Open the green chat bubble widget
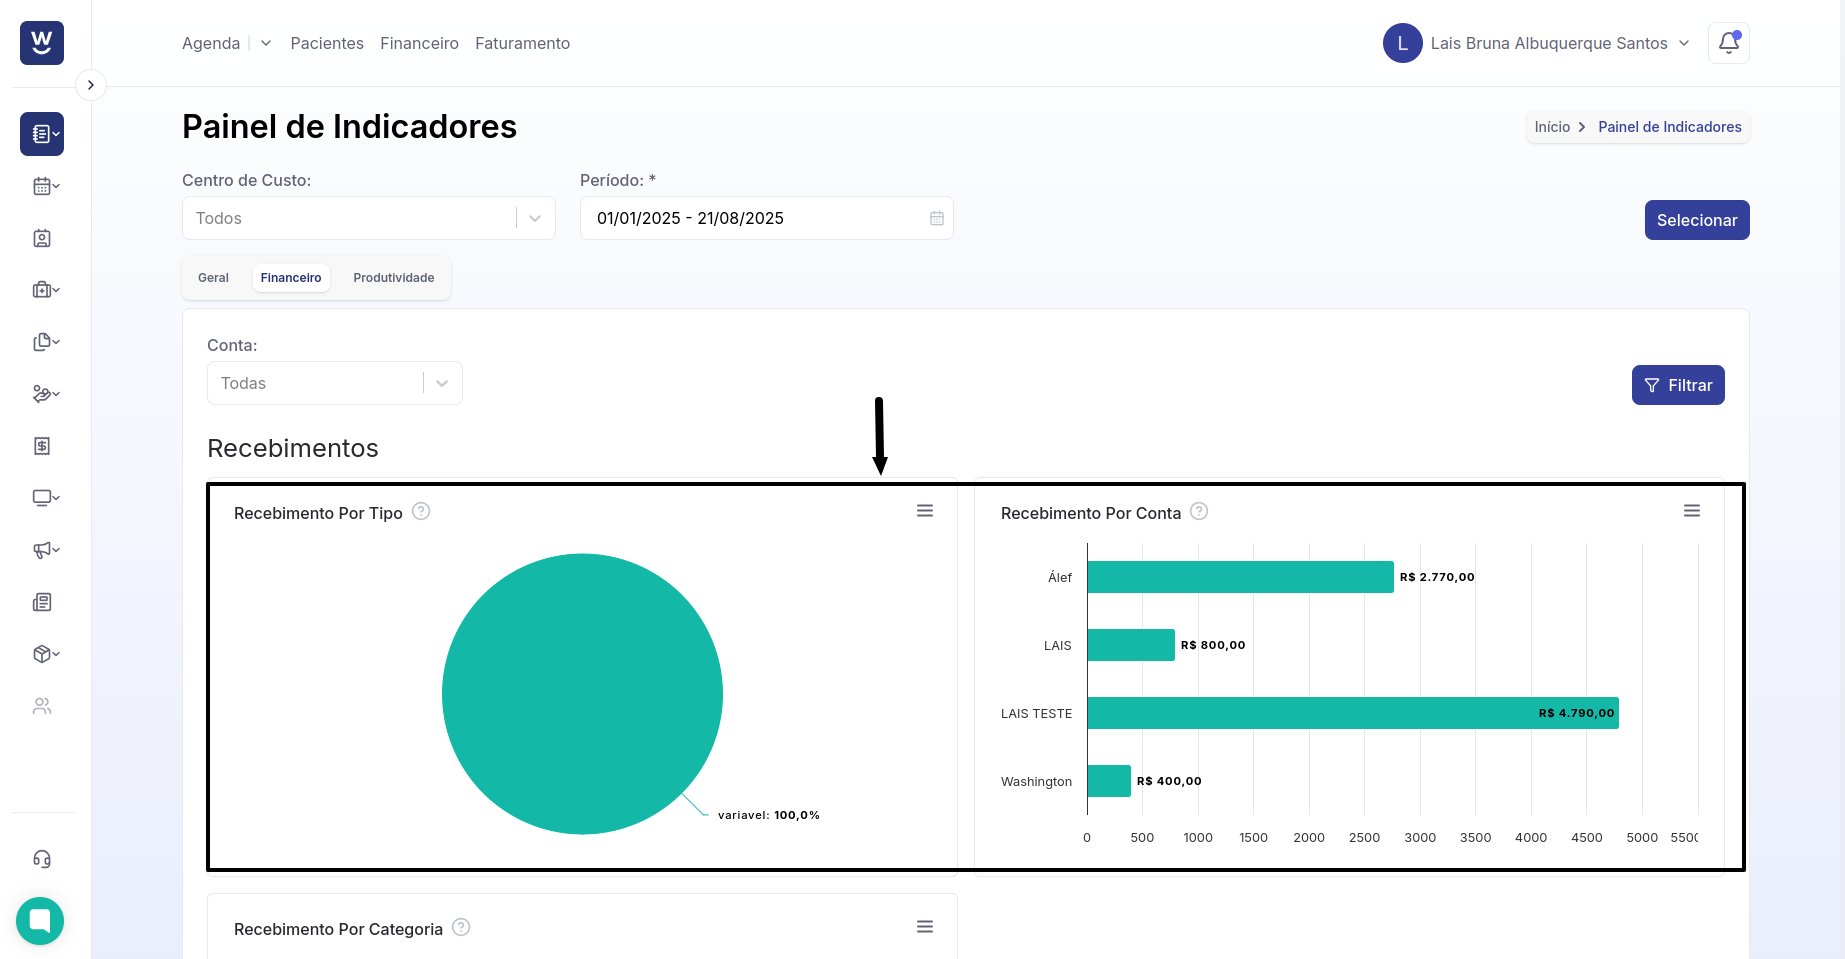 pos(40,921)
